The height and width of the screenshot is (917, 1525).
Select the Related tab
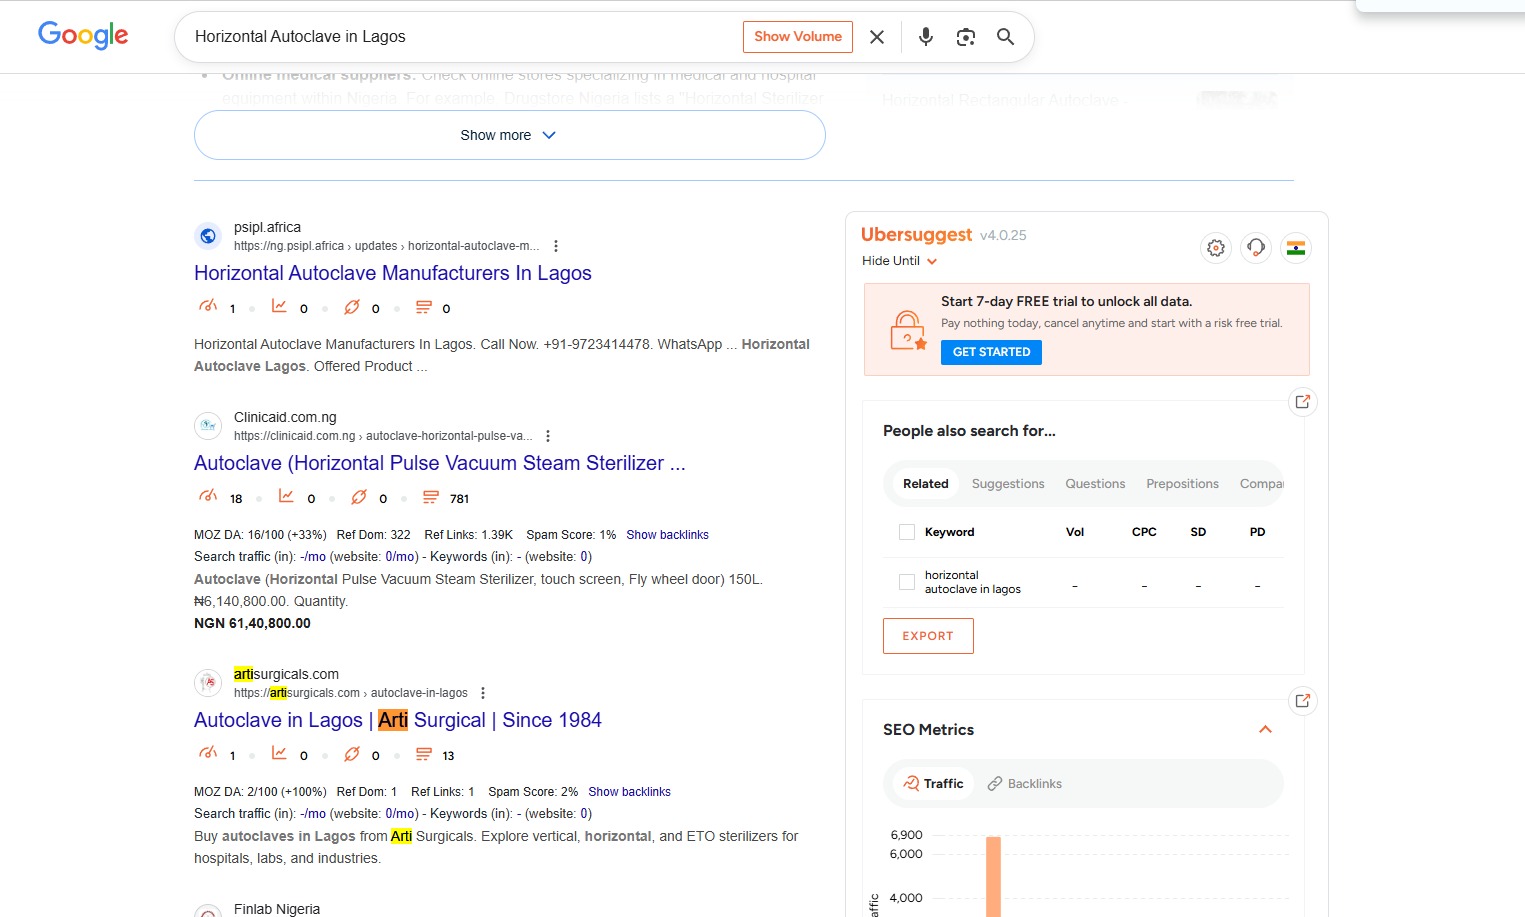[926, 484]
